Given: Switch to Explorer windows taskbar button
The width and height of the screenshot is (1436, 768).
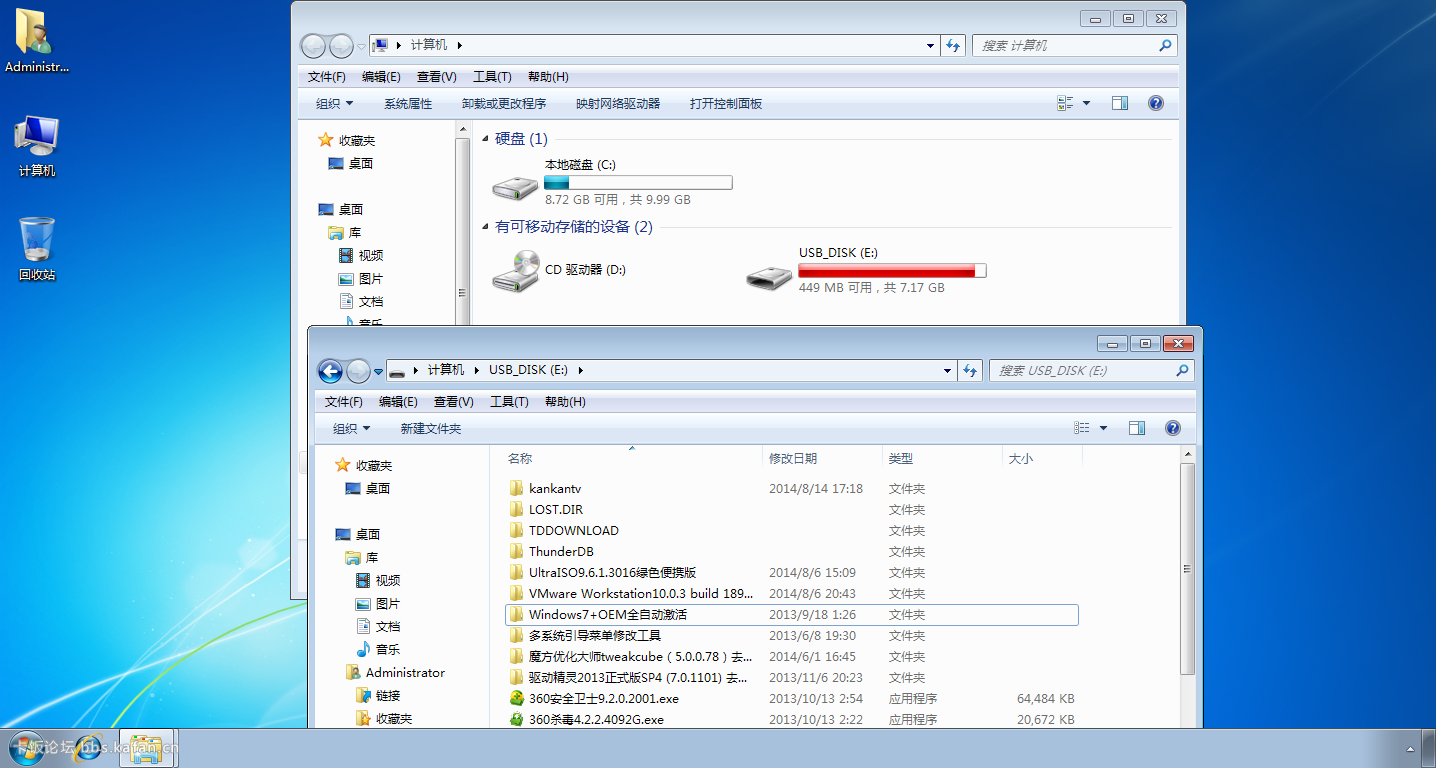Looking at the screenshot, I should (x=147, y=747).
